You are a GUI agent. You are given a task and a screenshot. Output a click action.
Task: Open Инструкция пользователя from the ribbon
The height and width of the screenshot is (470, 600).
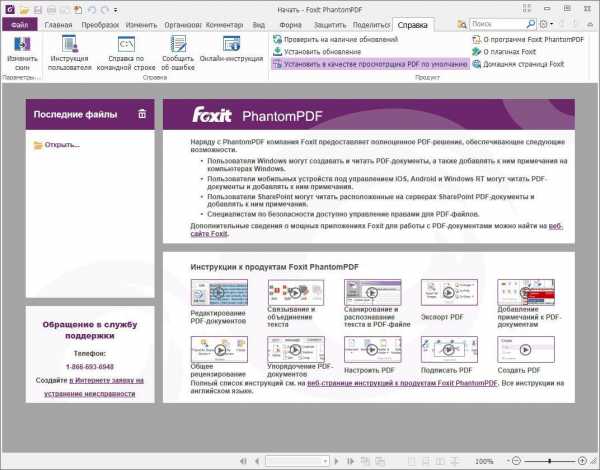point(70,53)
